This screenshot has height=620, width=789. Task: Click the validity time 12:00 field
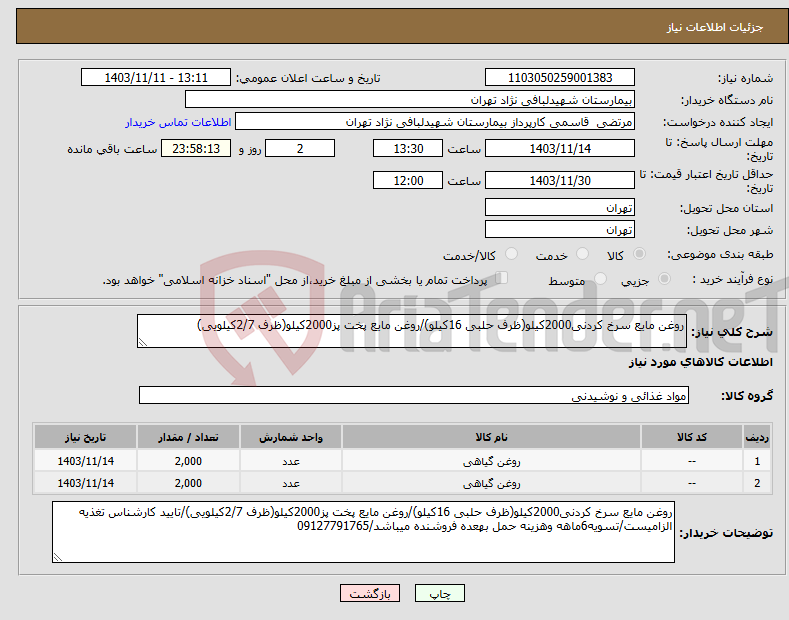coord(408,180)
